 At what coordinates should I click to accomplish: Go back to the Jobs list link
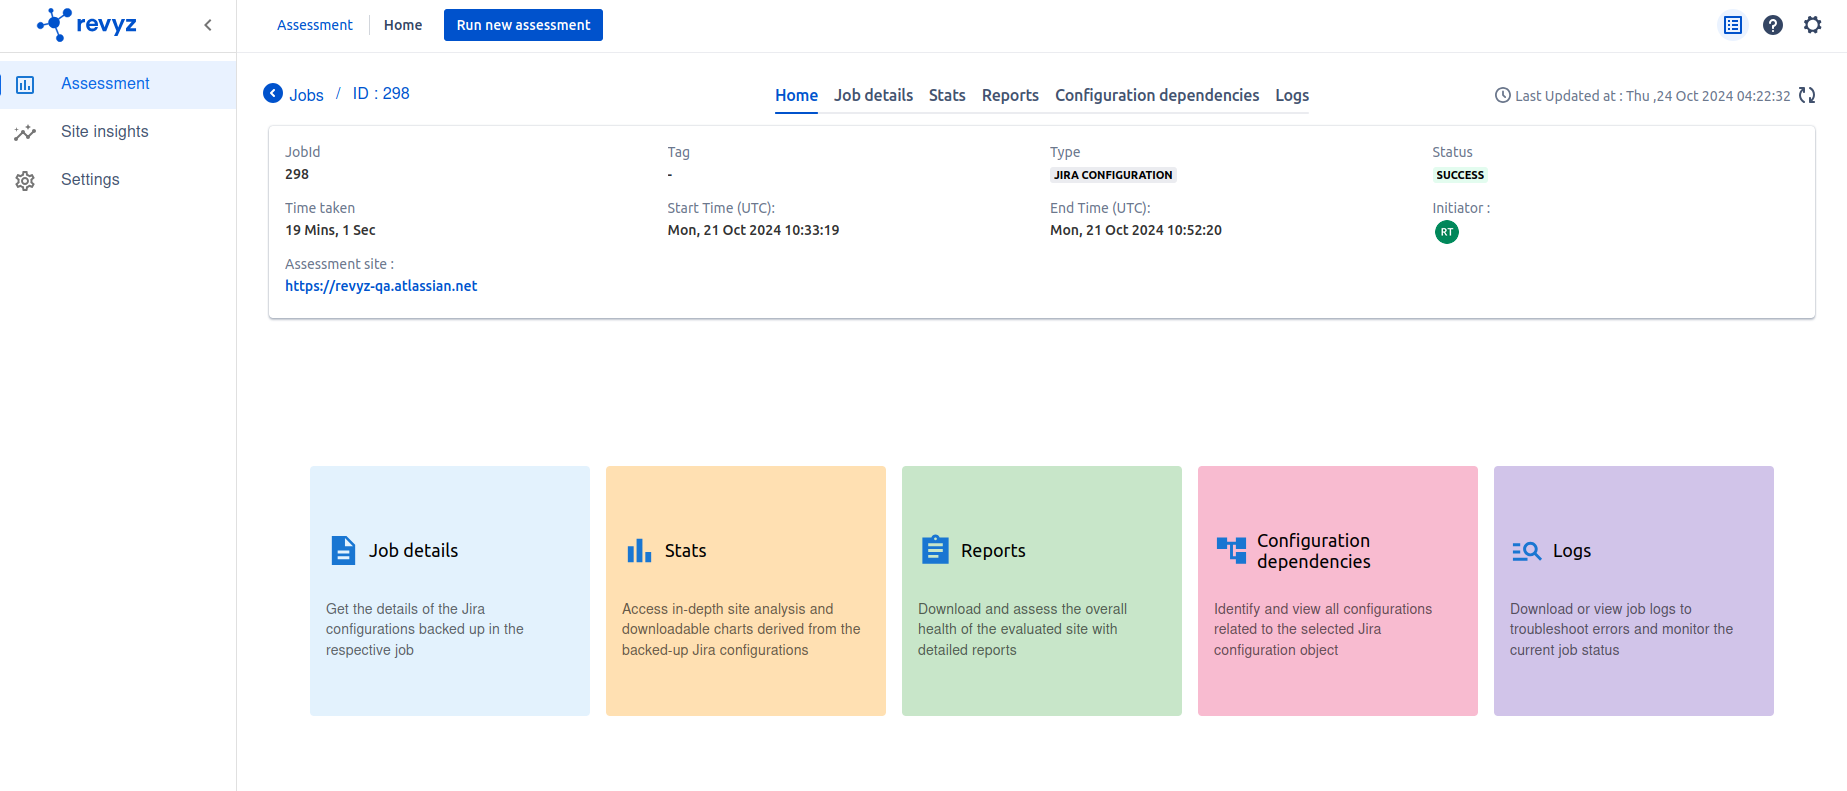(x=306, y=95)
